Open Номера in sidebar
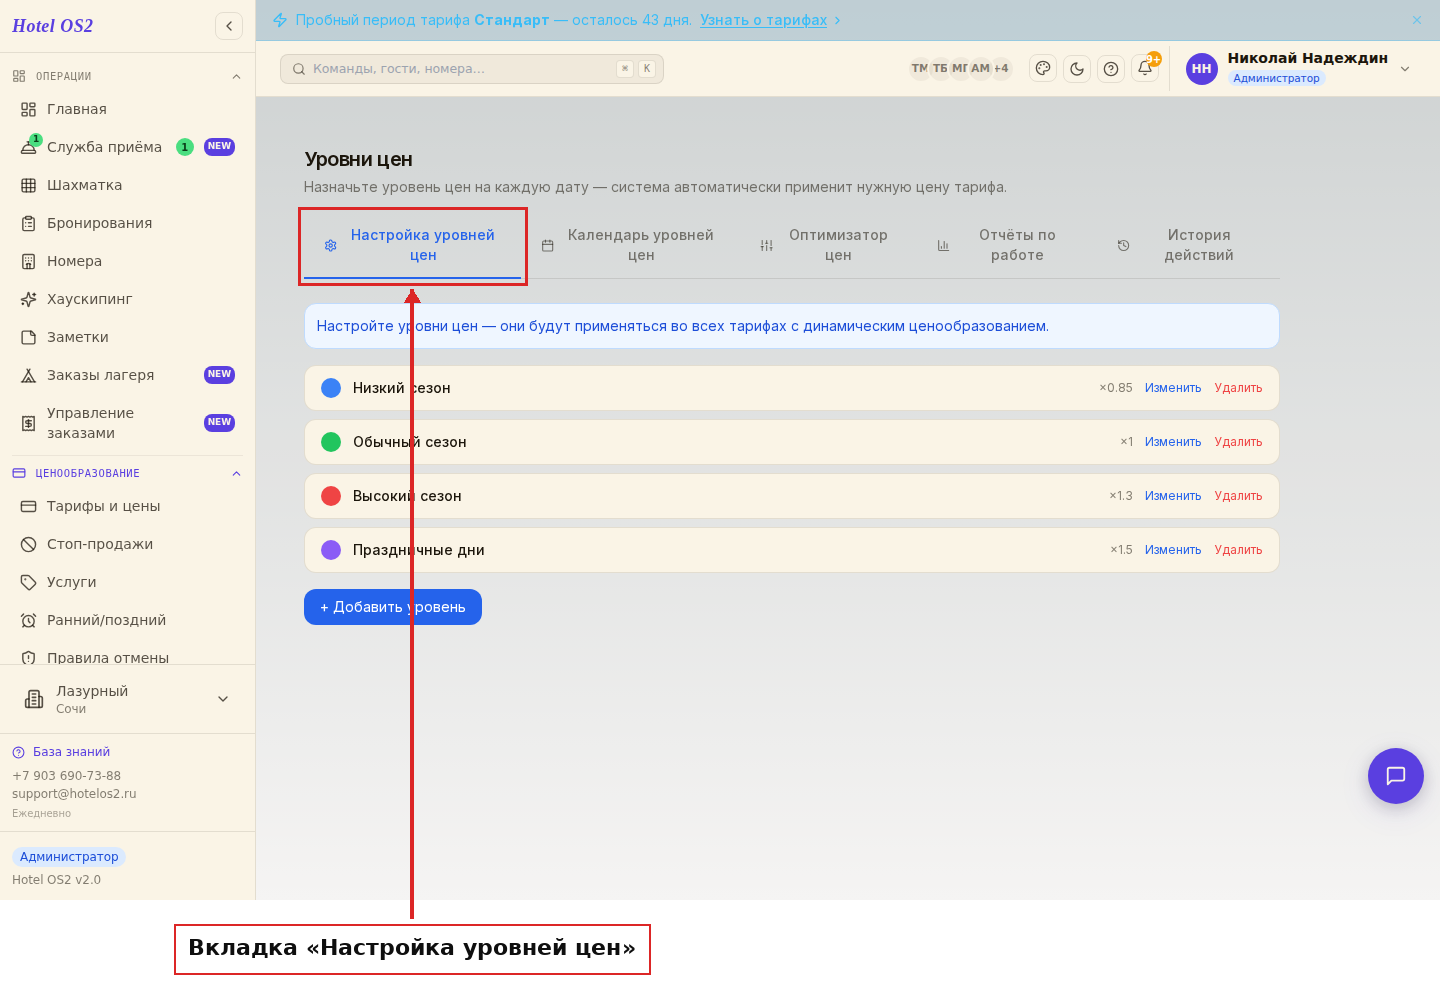This screenshot has width=1440, height=998. [x=128, y=261]
